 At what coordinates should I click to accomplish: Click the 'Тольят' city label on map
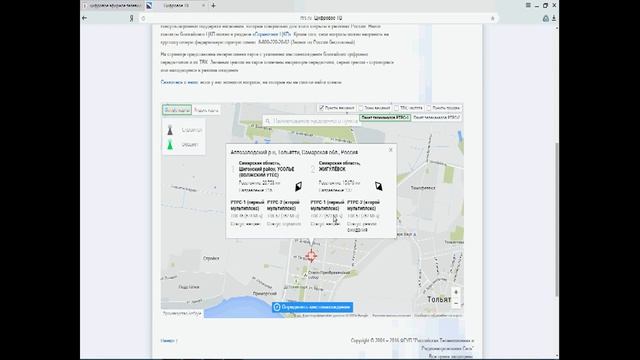pyautogui.click(x=439, y=300)
